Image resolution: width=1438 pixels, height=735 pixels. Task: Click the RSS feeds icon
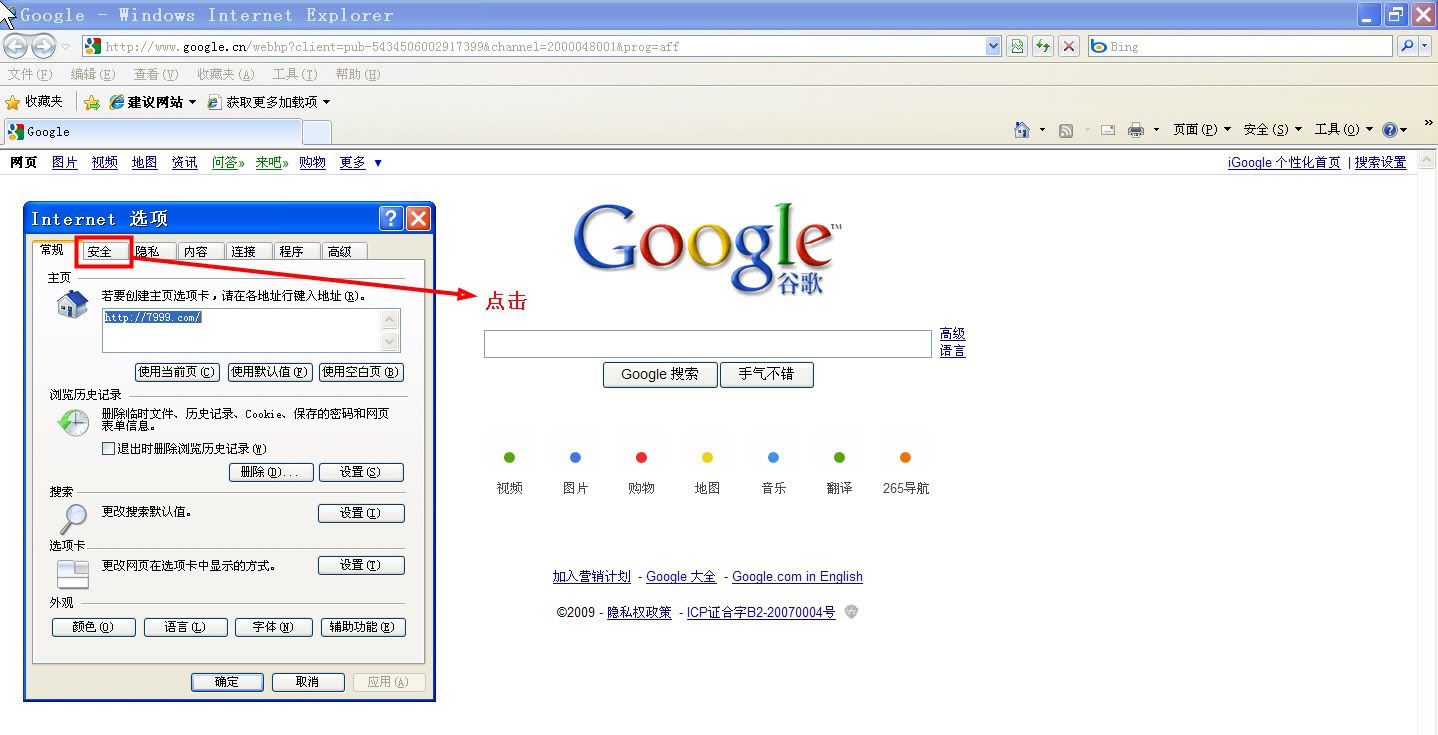coord(1066,130)
